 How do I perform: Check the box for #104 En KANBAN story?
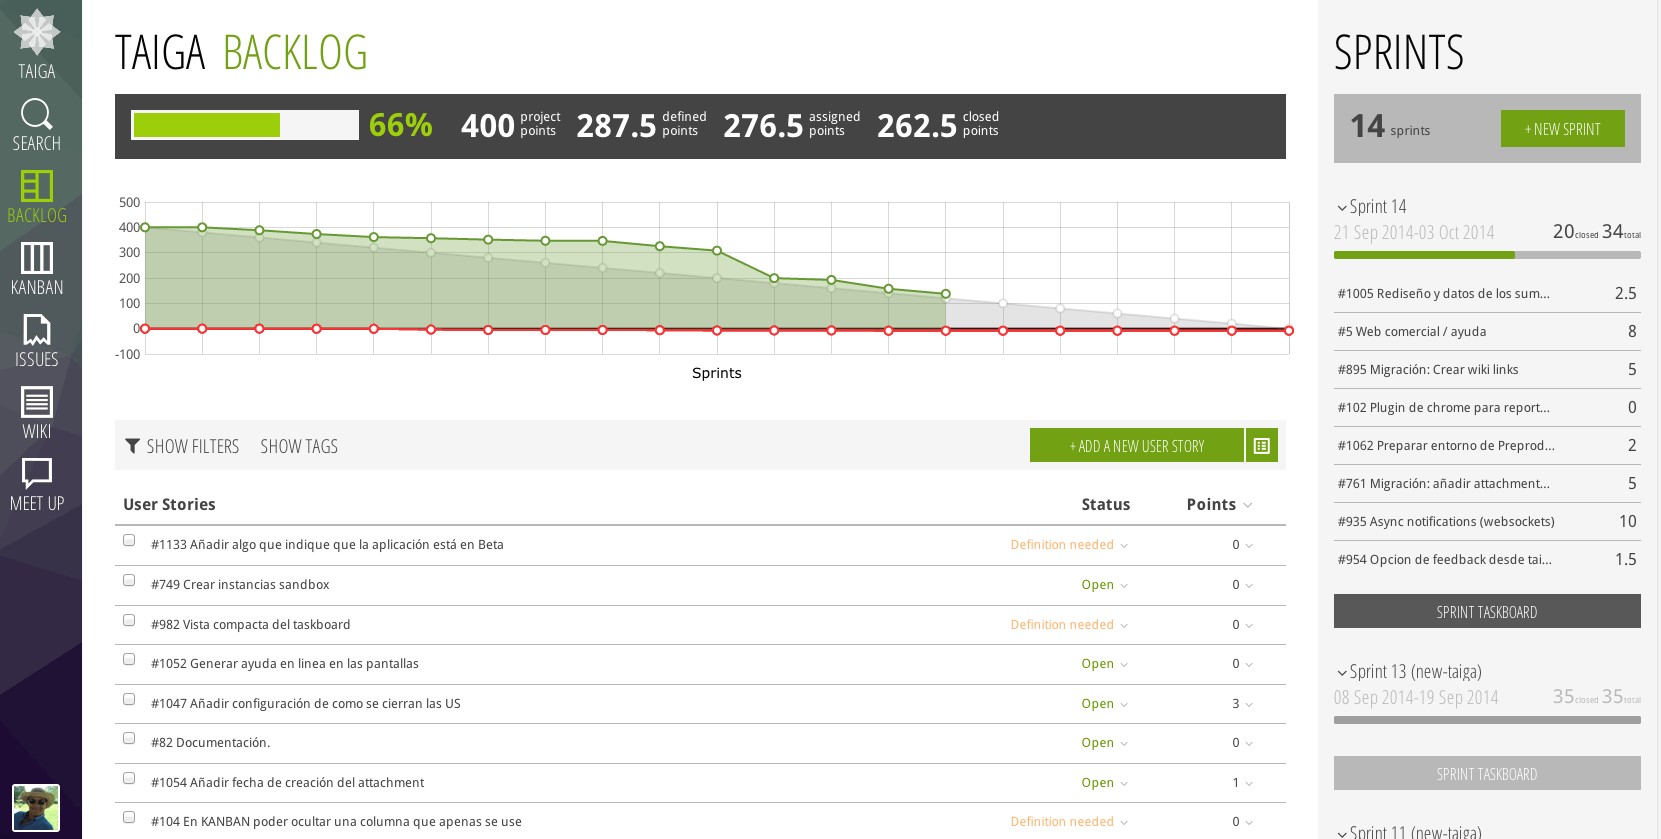[129, 817]
